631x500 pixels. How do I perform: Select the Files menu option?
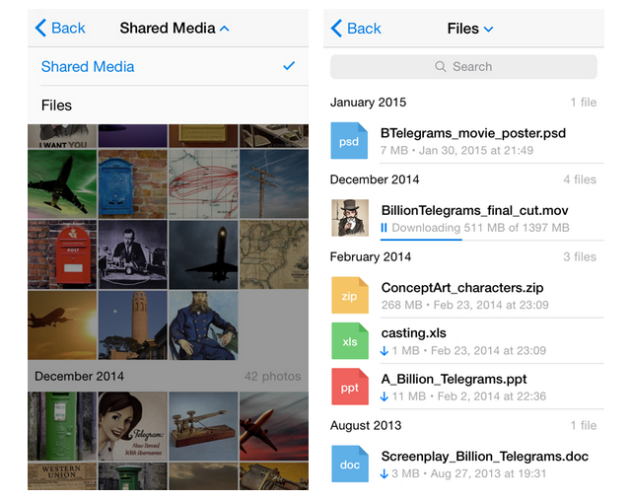click(x=168, y=105)
